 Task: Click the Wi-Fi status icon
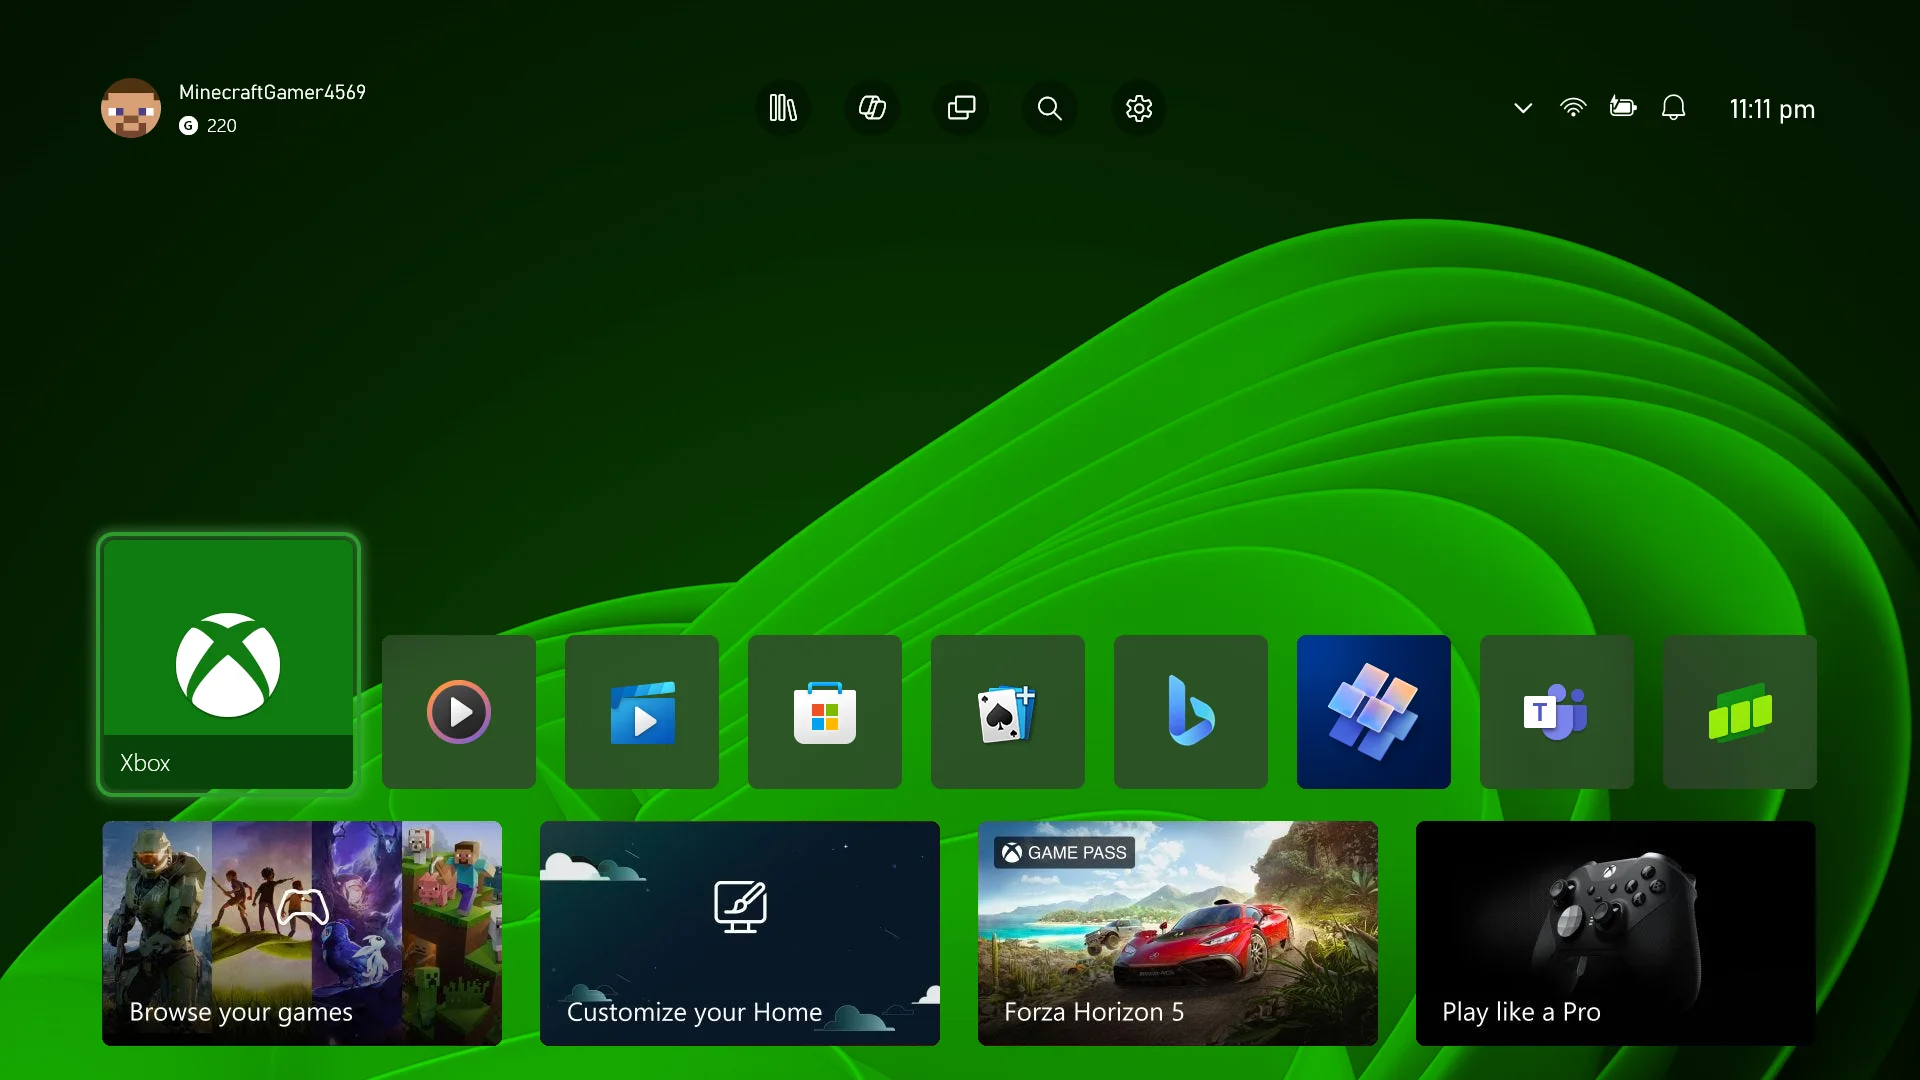(1573, 108)
